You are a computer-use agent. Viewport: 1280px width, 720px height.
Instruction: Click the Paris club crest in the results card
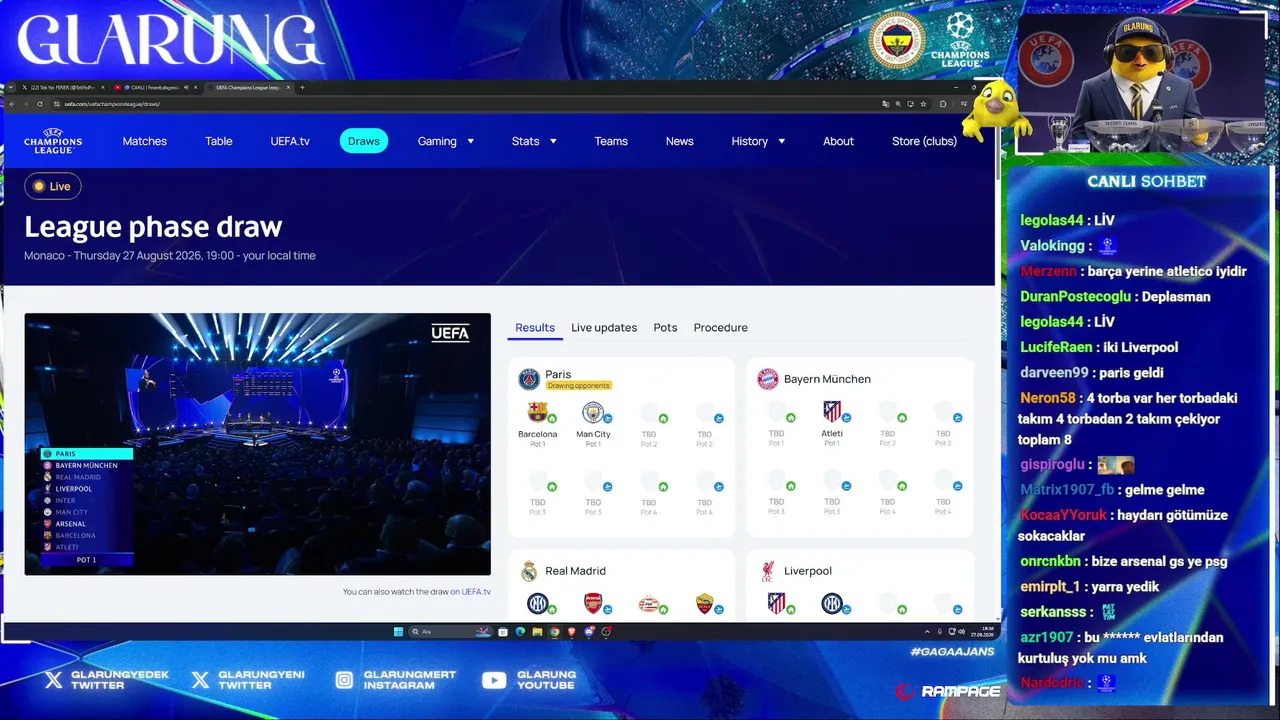(529, 379)
